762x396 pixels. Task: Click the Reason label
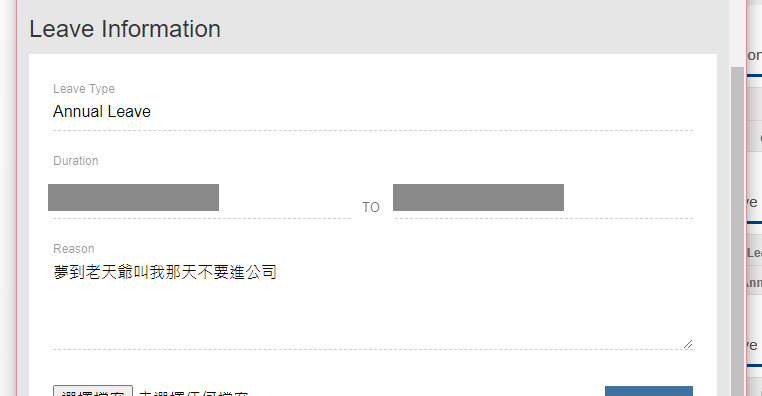74,249
